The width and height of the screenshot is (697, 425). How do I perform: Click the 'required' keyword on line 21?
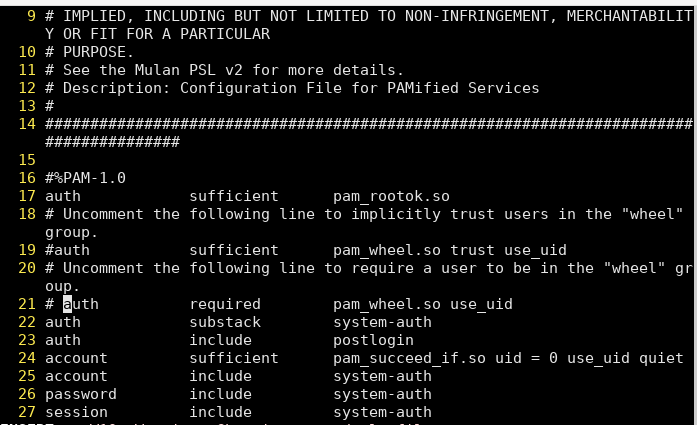tap(225, 304)
